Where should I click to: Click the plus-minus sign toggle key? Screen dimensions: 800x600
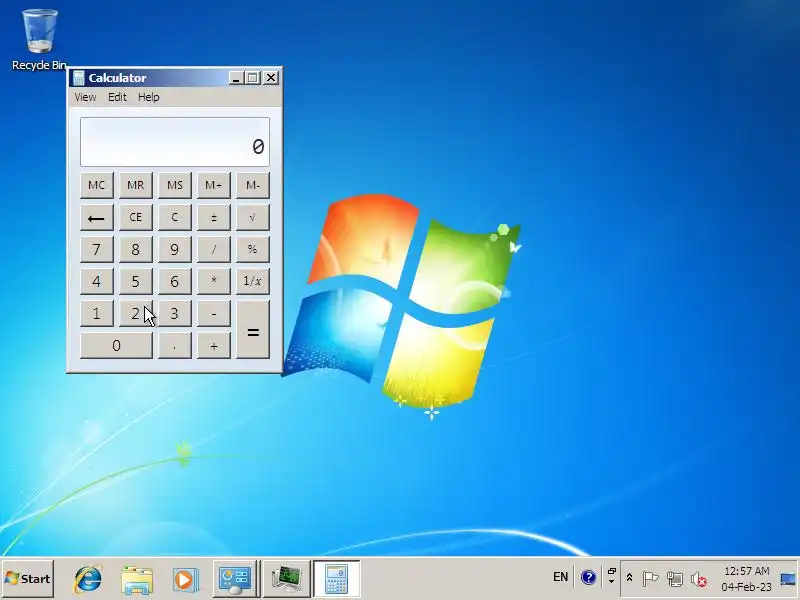click(x=214, y=218)
